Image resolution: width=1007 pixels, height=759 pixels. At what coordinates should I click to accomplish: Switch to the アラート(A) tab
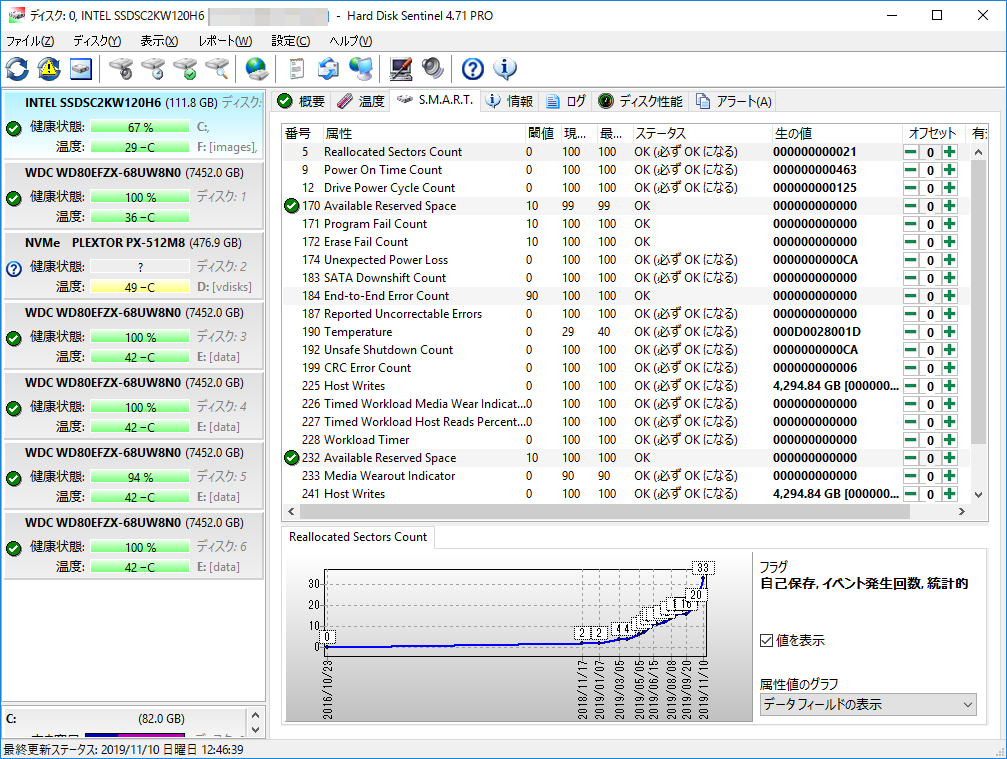click(733, 101)
